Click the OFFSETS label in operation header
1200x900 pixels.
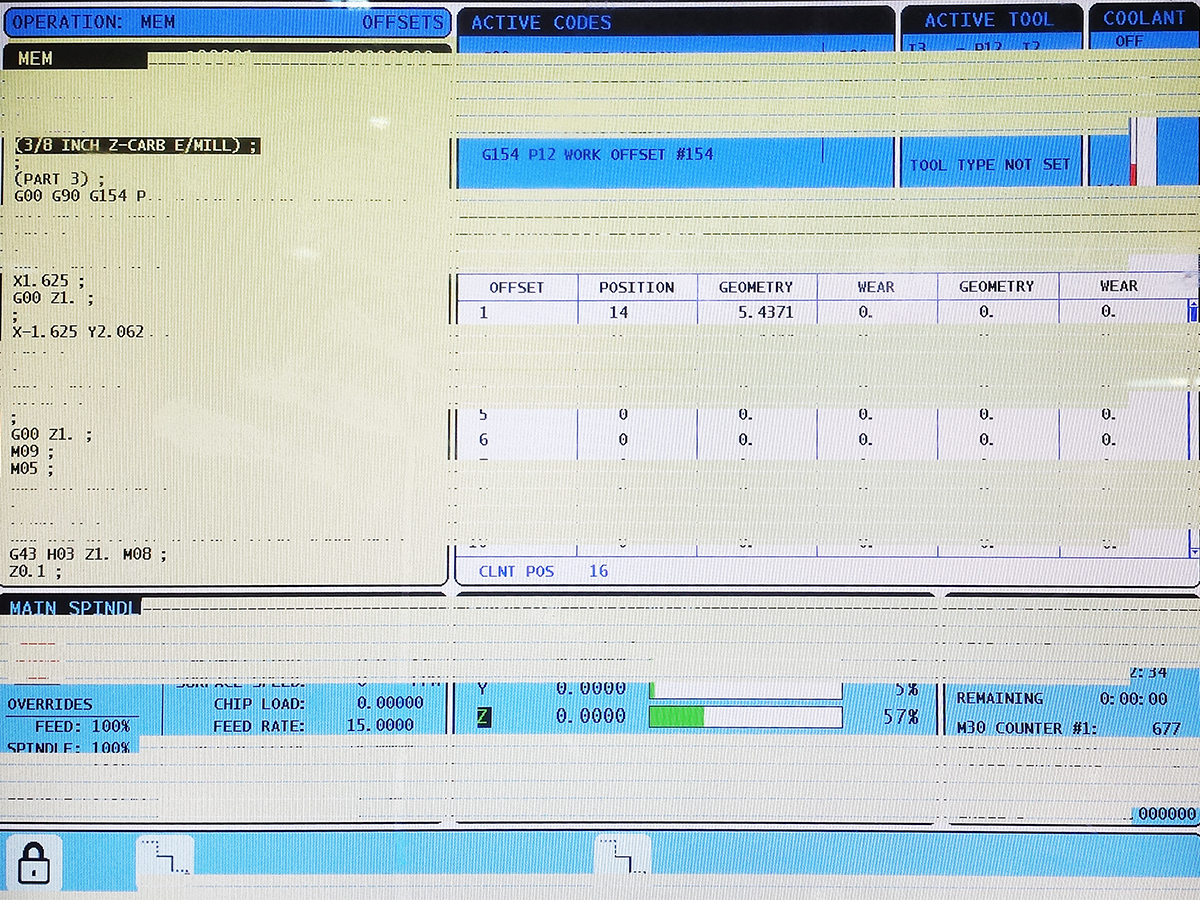click(403, 22)
